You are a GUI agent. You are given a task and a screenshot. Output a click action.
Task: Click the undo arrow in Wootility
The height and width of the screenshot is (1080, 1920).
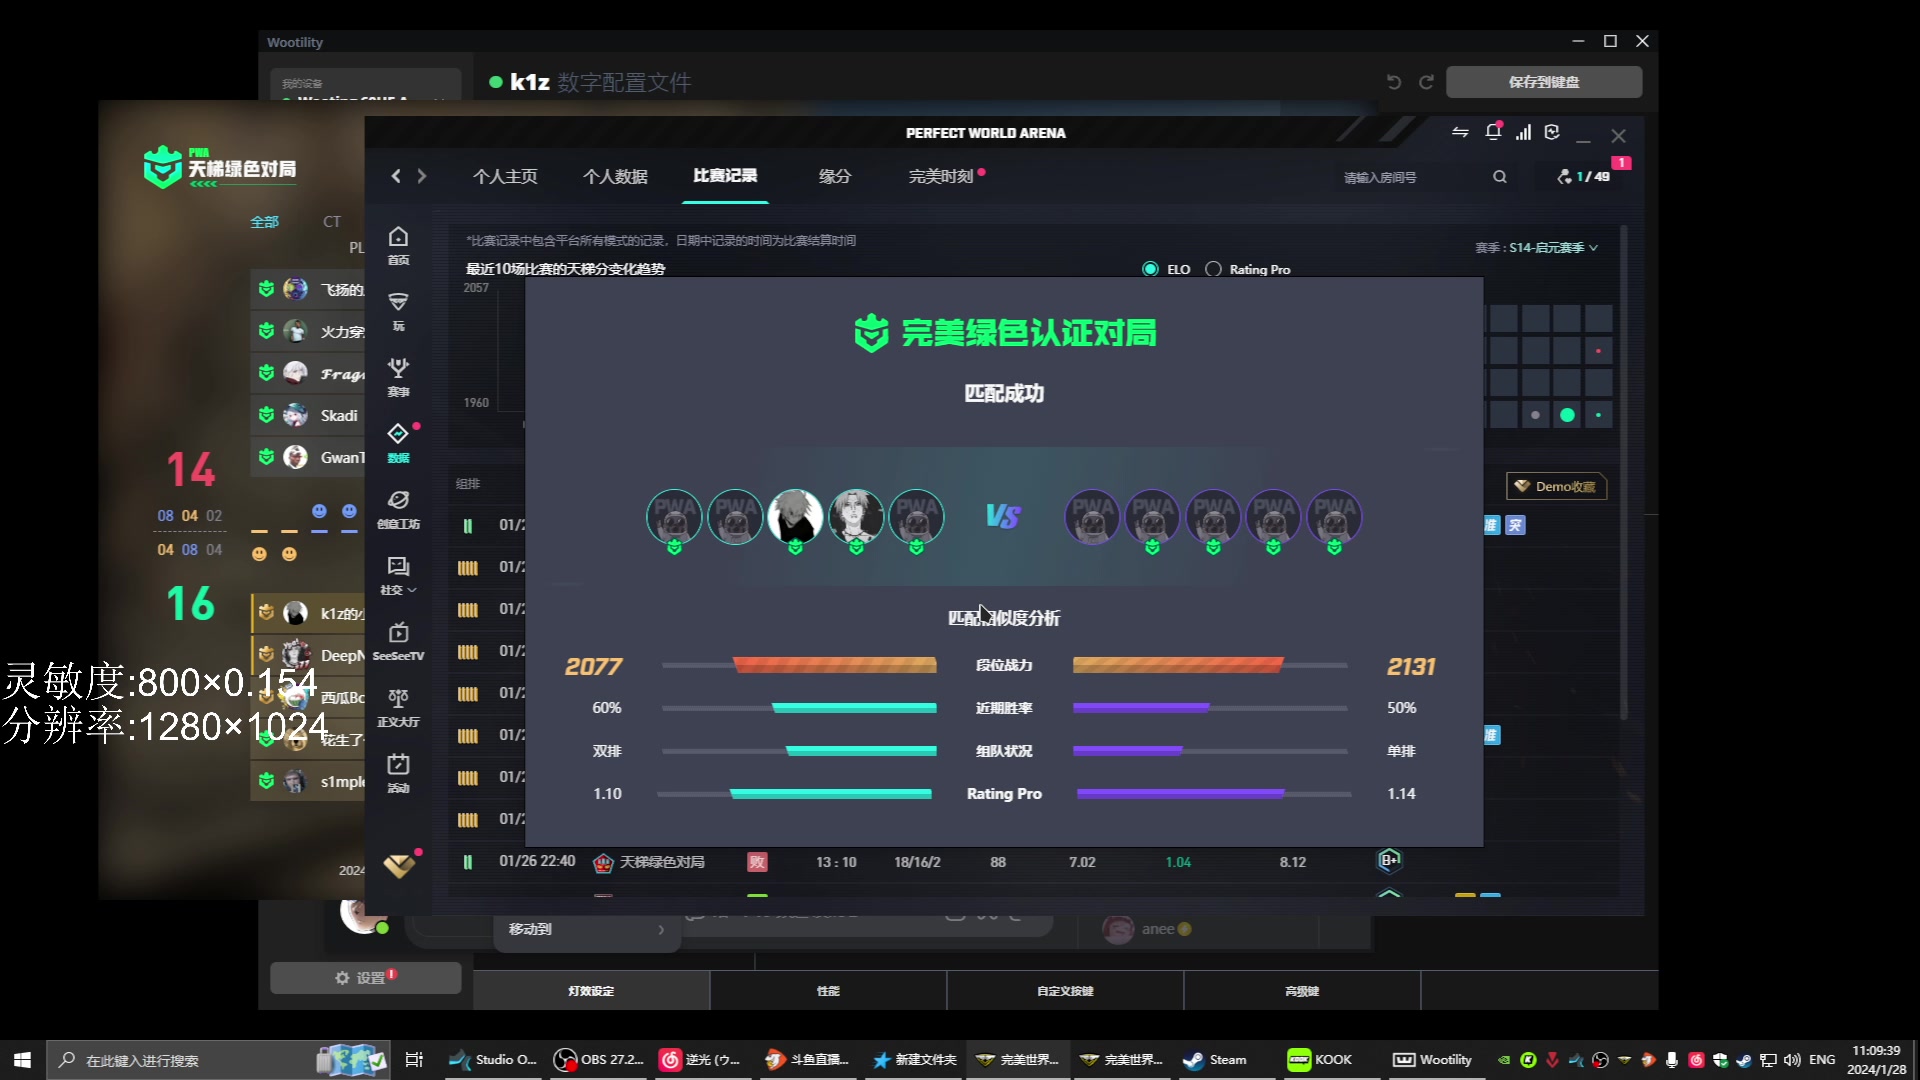tap(1394, 82)
